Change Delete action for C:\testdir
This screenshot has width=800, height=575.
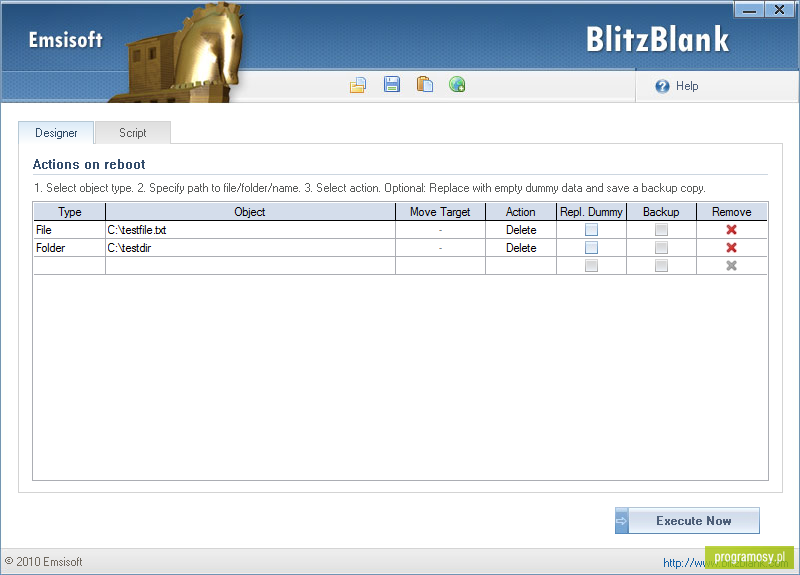[521, 247]
